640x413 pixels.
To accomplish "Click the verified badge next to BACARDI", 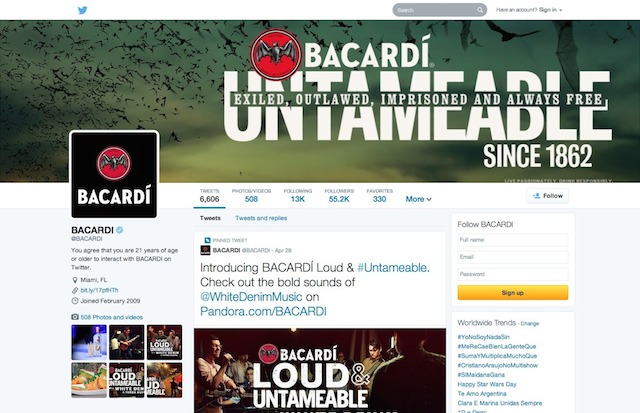I will pos(120,230).
